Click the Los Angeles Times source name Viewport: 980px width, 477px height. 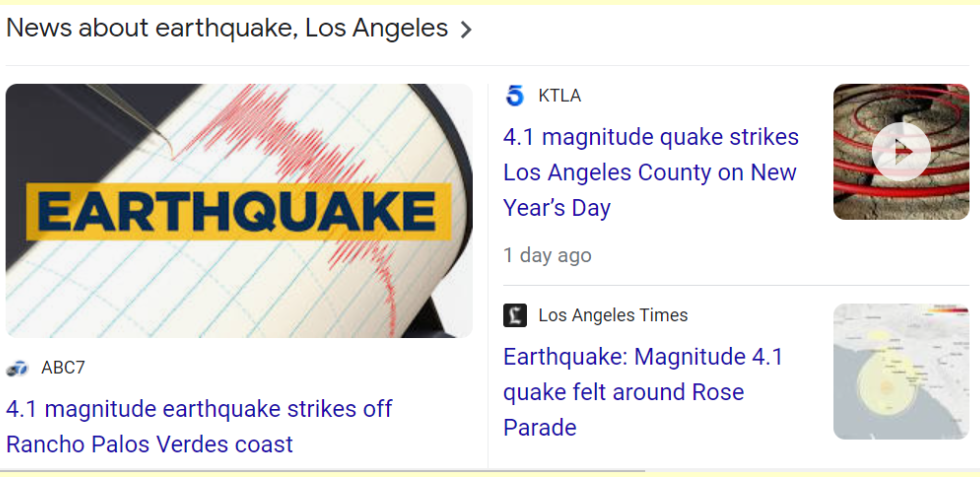pos(613,316)
